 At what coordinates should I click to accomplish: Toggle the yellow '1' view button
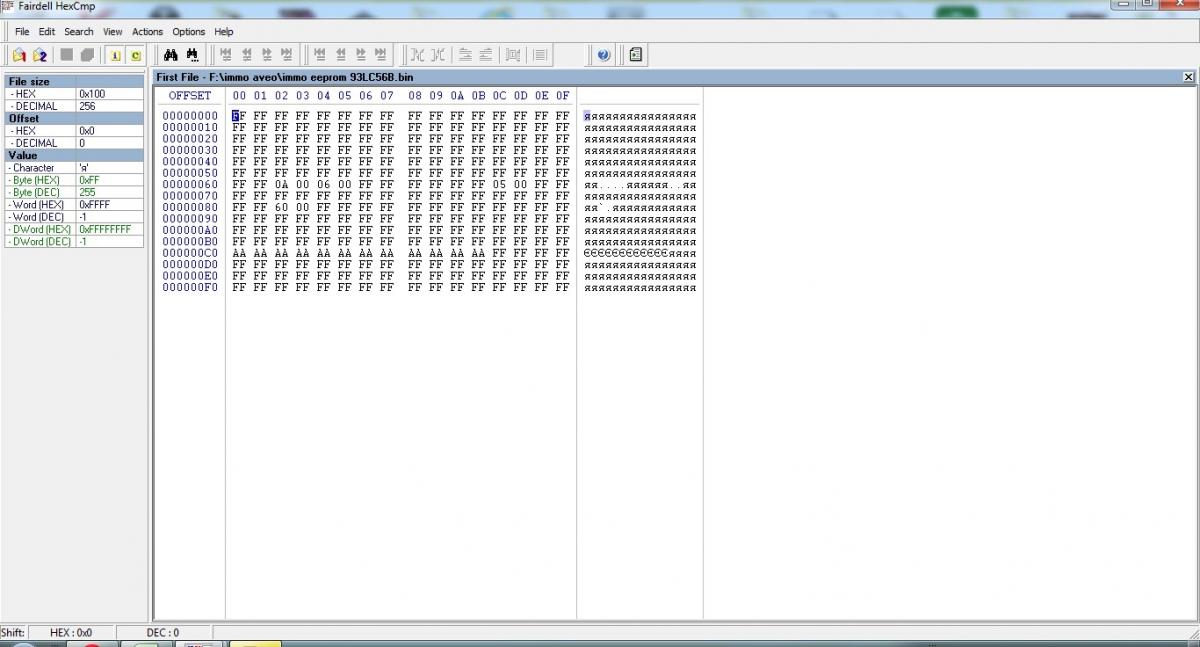click(115, 55)
